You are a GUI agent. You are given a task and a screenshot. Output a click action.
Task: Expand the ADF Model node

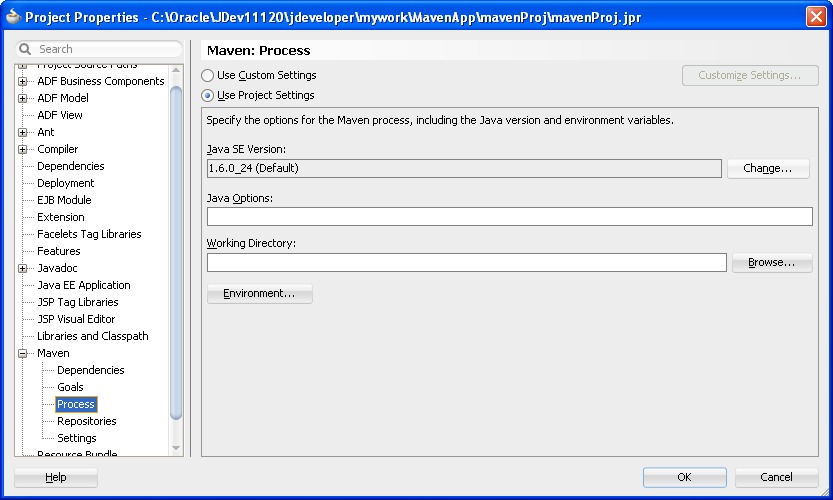22,98
